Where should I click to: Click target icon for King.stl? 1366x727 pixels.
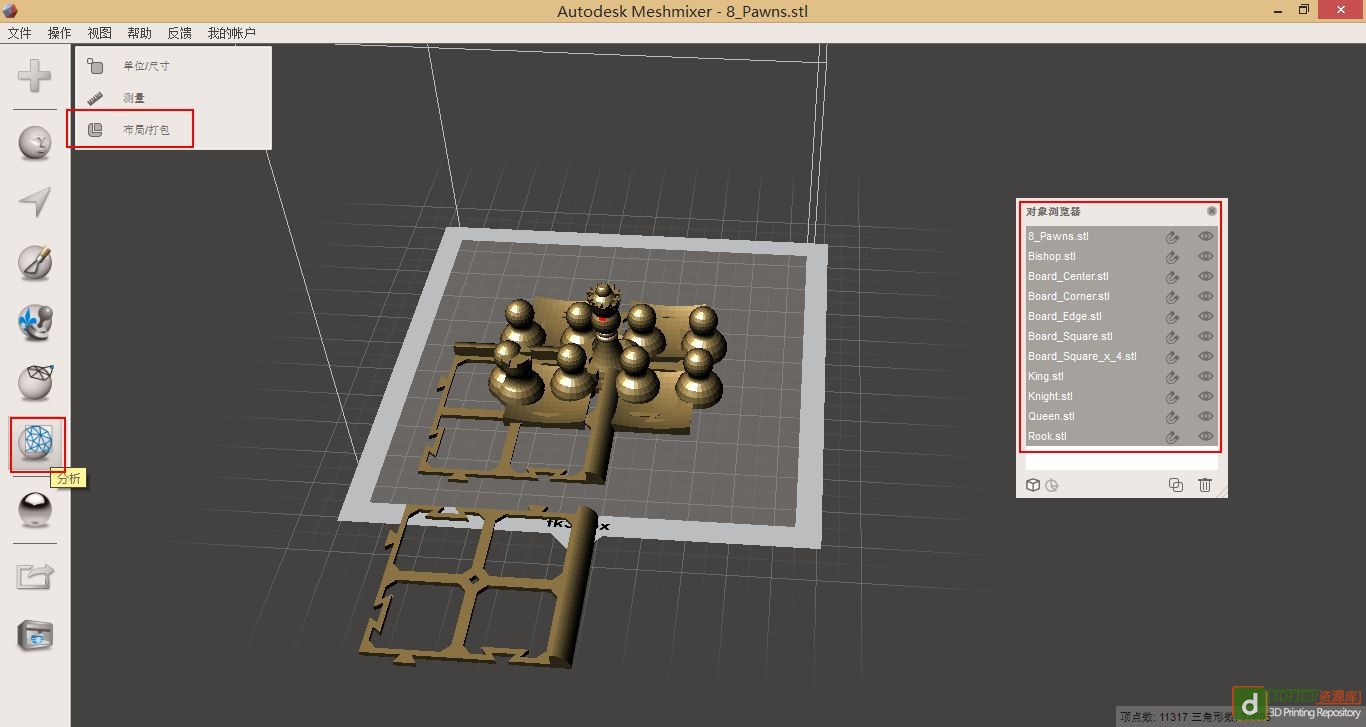[1172, 377]
